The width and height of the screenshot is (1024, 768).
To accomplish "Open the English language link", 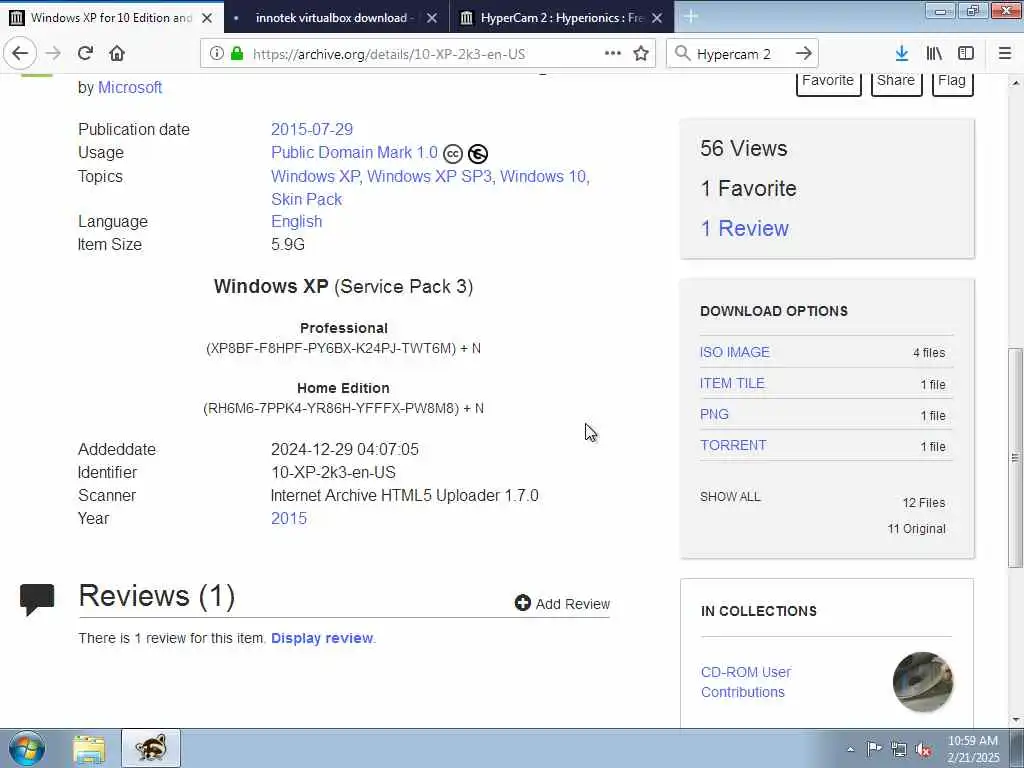I will pos(296,221).
